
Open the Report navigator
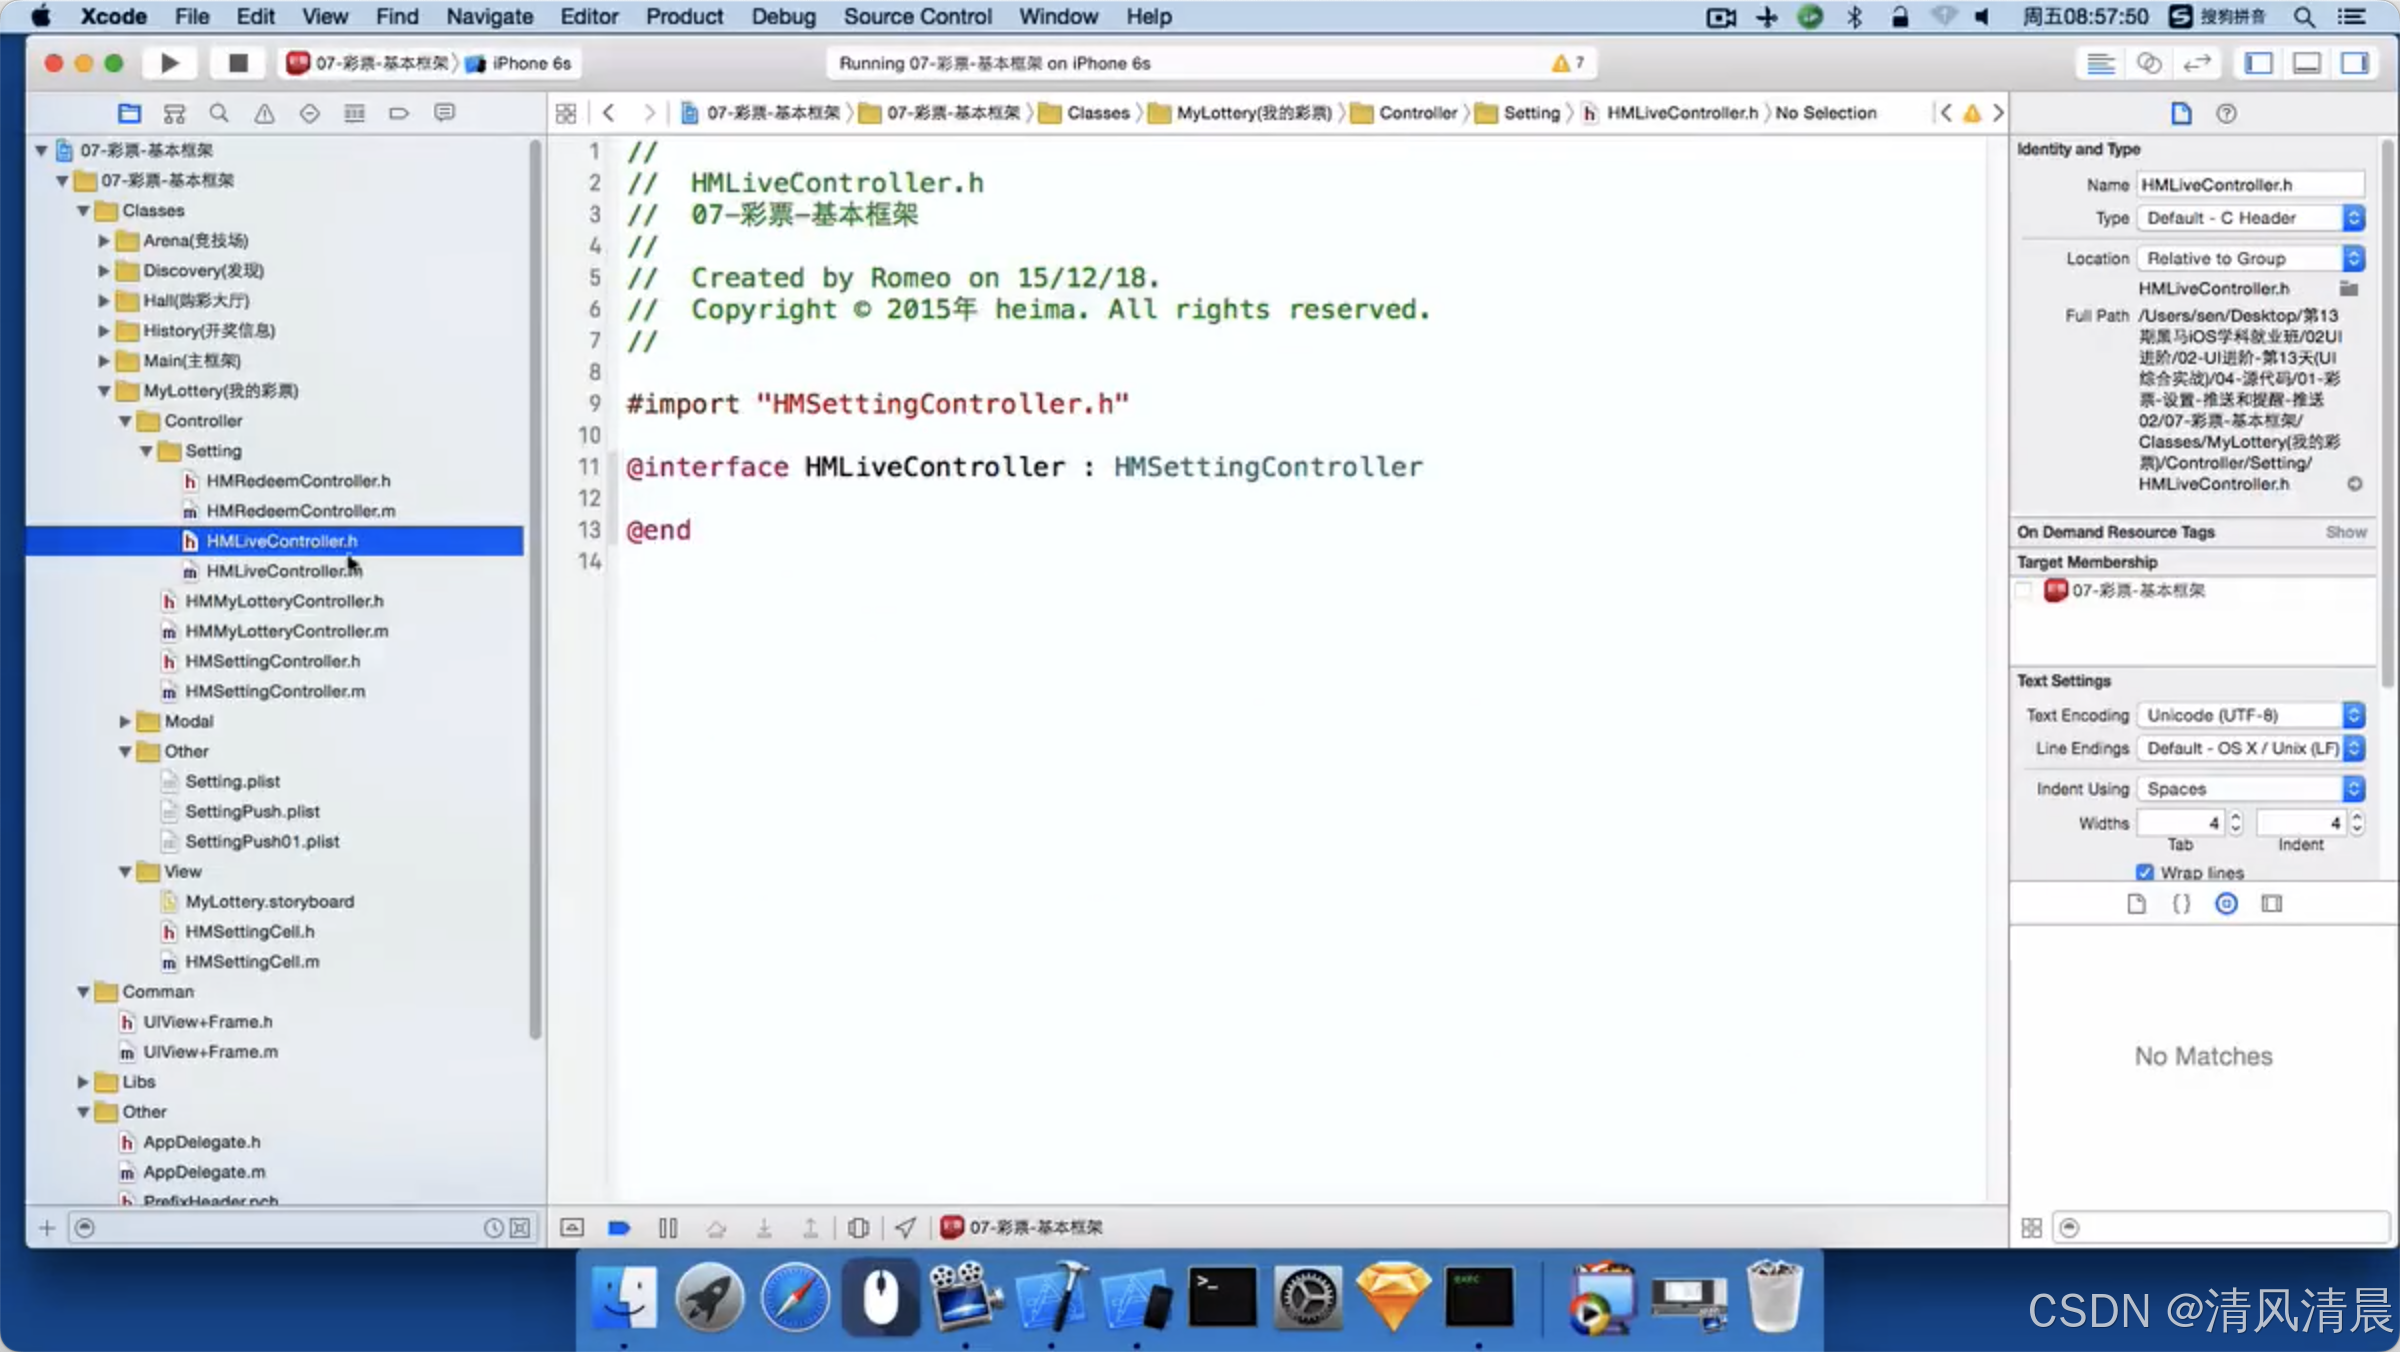point(445,113)
